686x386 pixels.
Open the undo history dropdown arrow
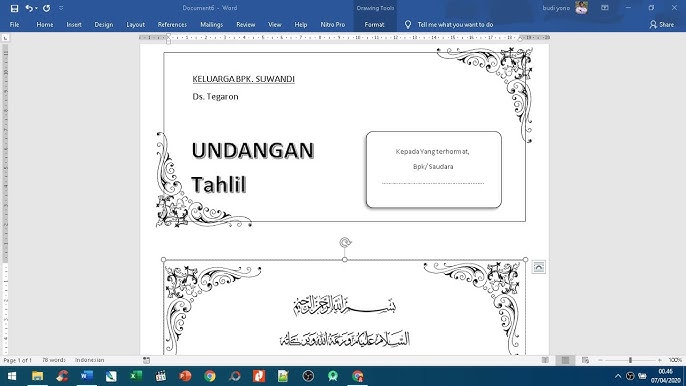[x=36, y=8]
